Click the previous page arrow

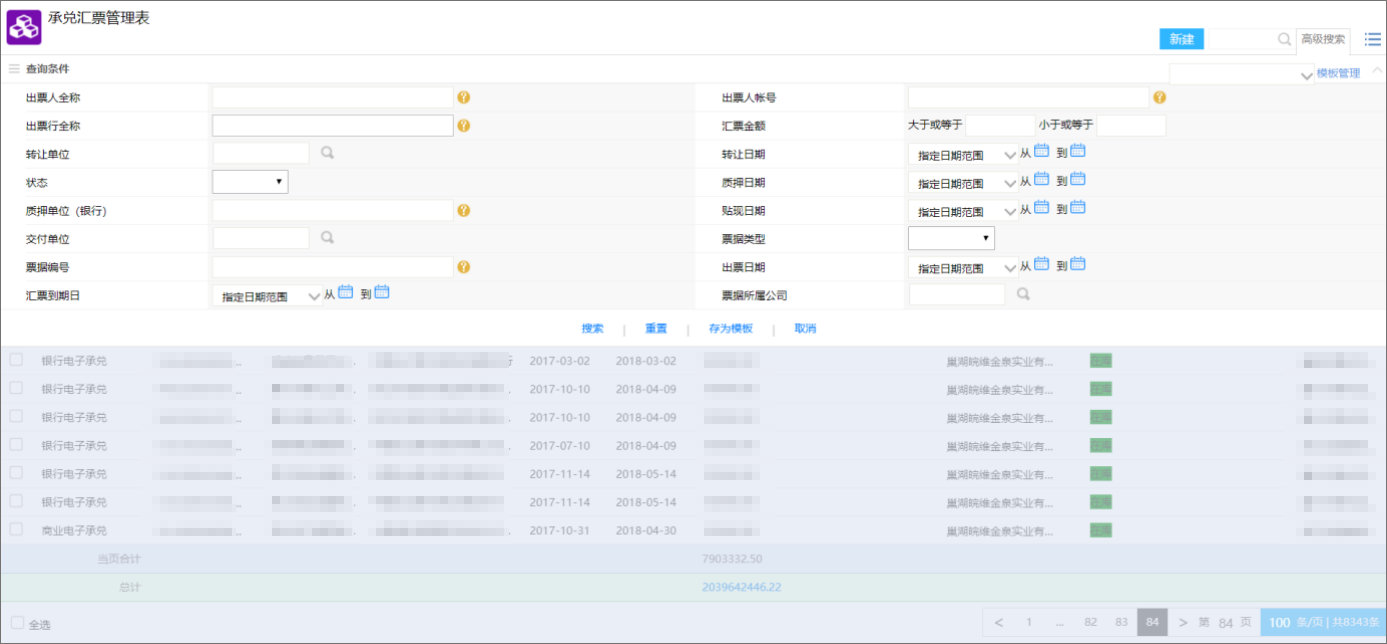999,622
